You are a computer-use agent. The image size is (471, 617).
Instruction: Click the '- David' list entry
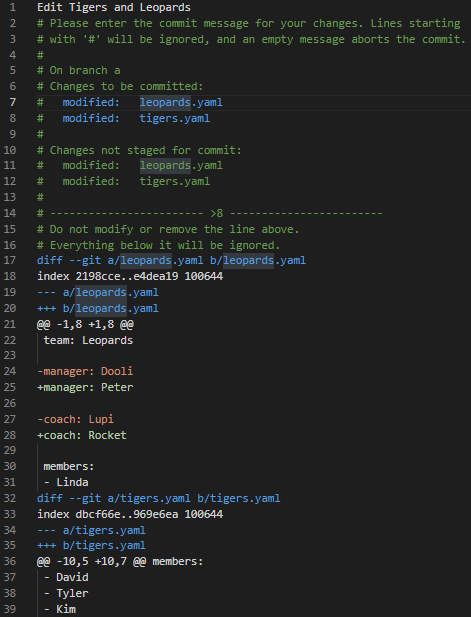[66, 577]
